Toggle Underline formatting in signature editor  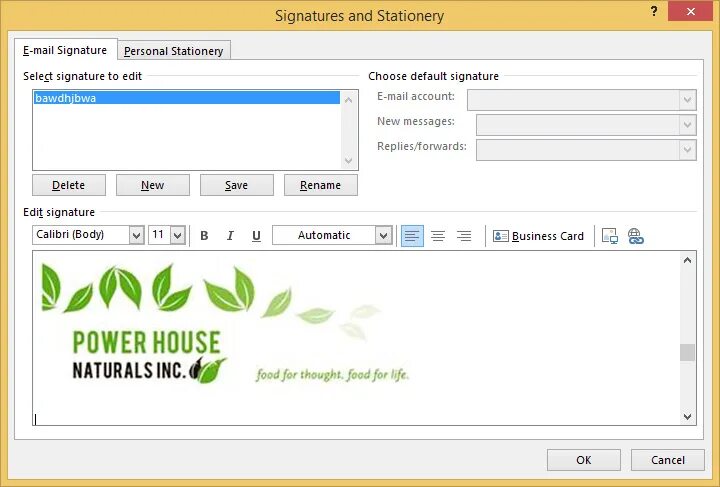point(256,236)
